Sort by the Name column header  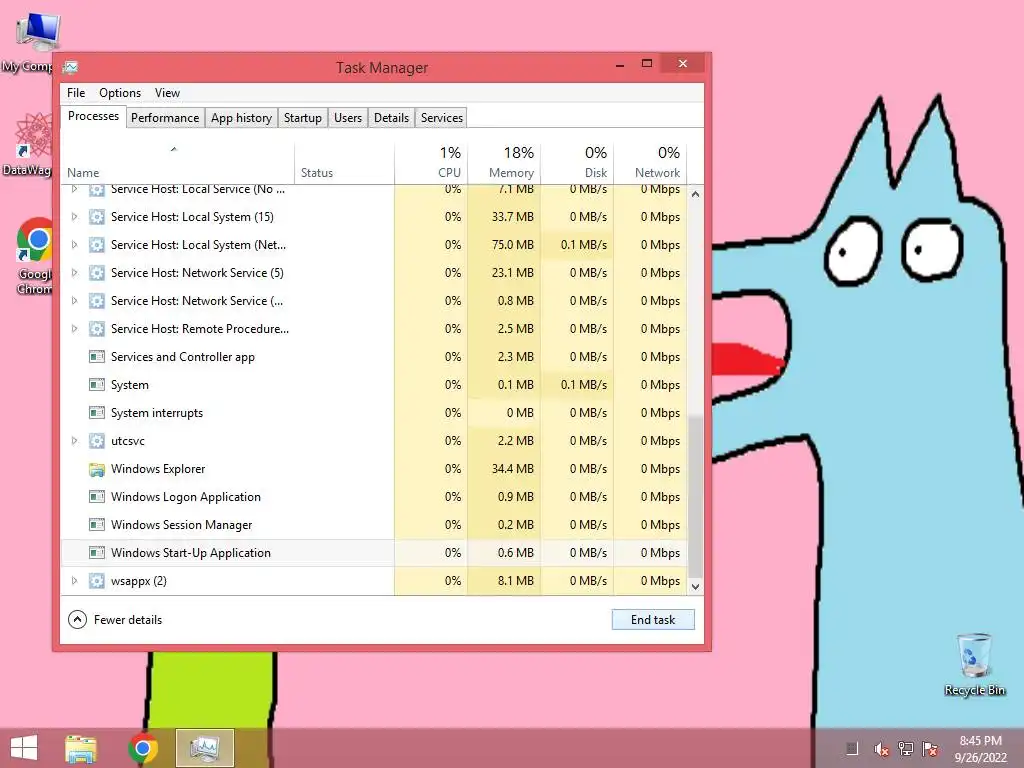pyautogui.click(x=177, y=162)
